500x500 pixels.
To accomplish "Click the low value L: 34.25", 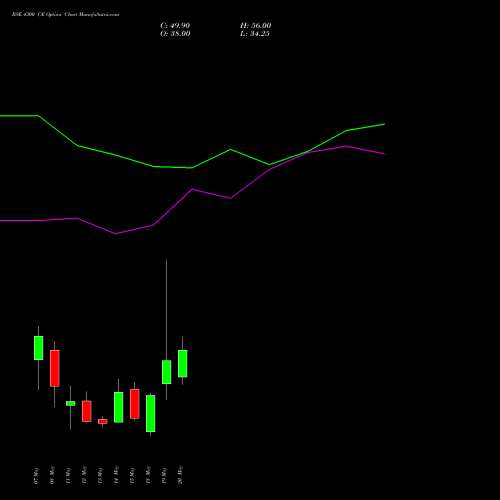I will (x=255, y=34).
